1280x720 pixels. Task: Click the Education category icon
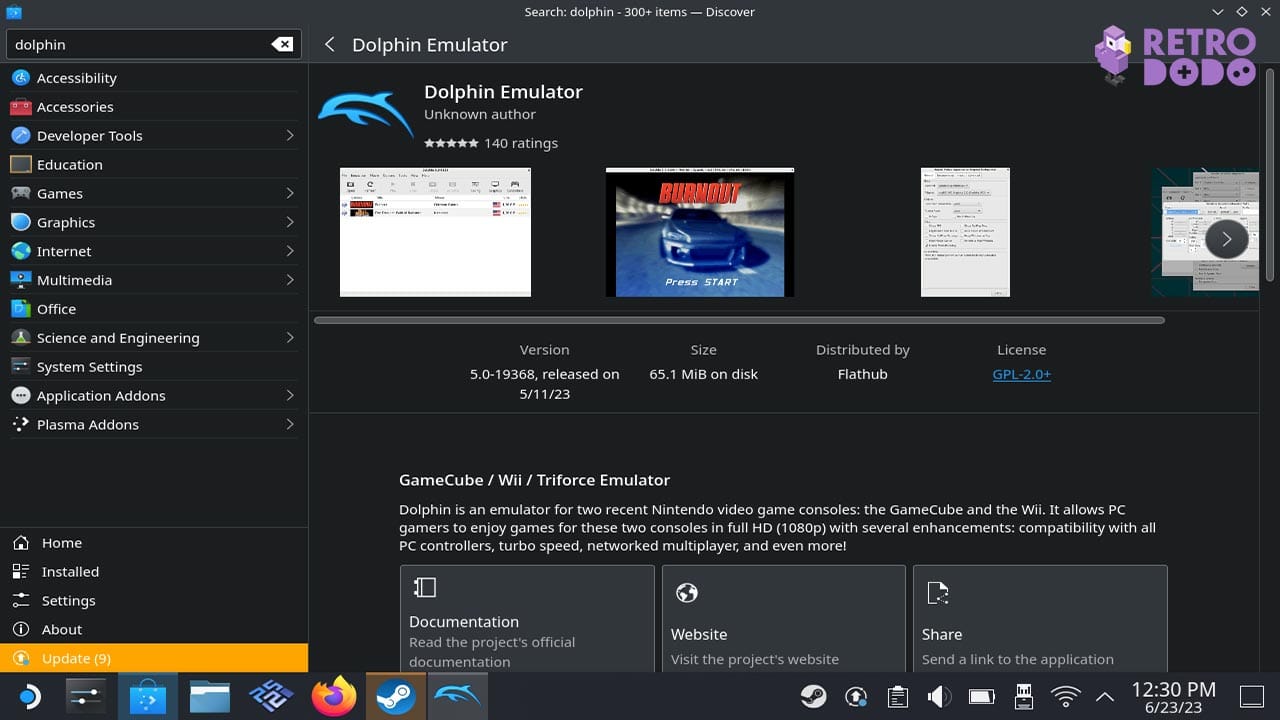click(21, 165)
